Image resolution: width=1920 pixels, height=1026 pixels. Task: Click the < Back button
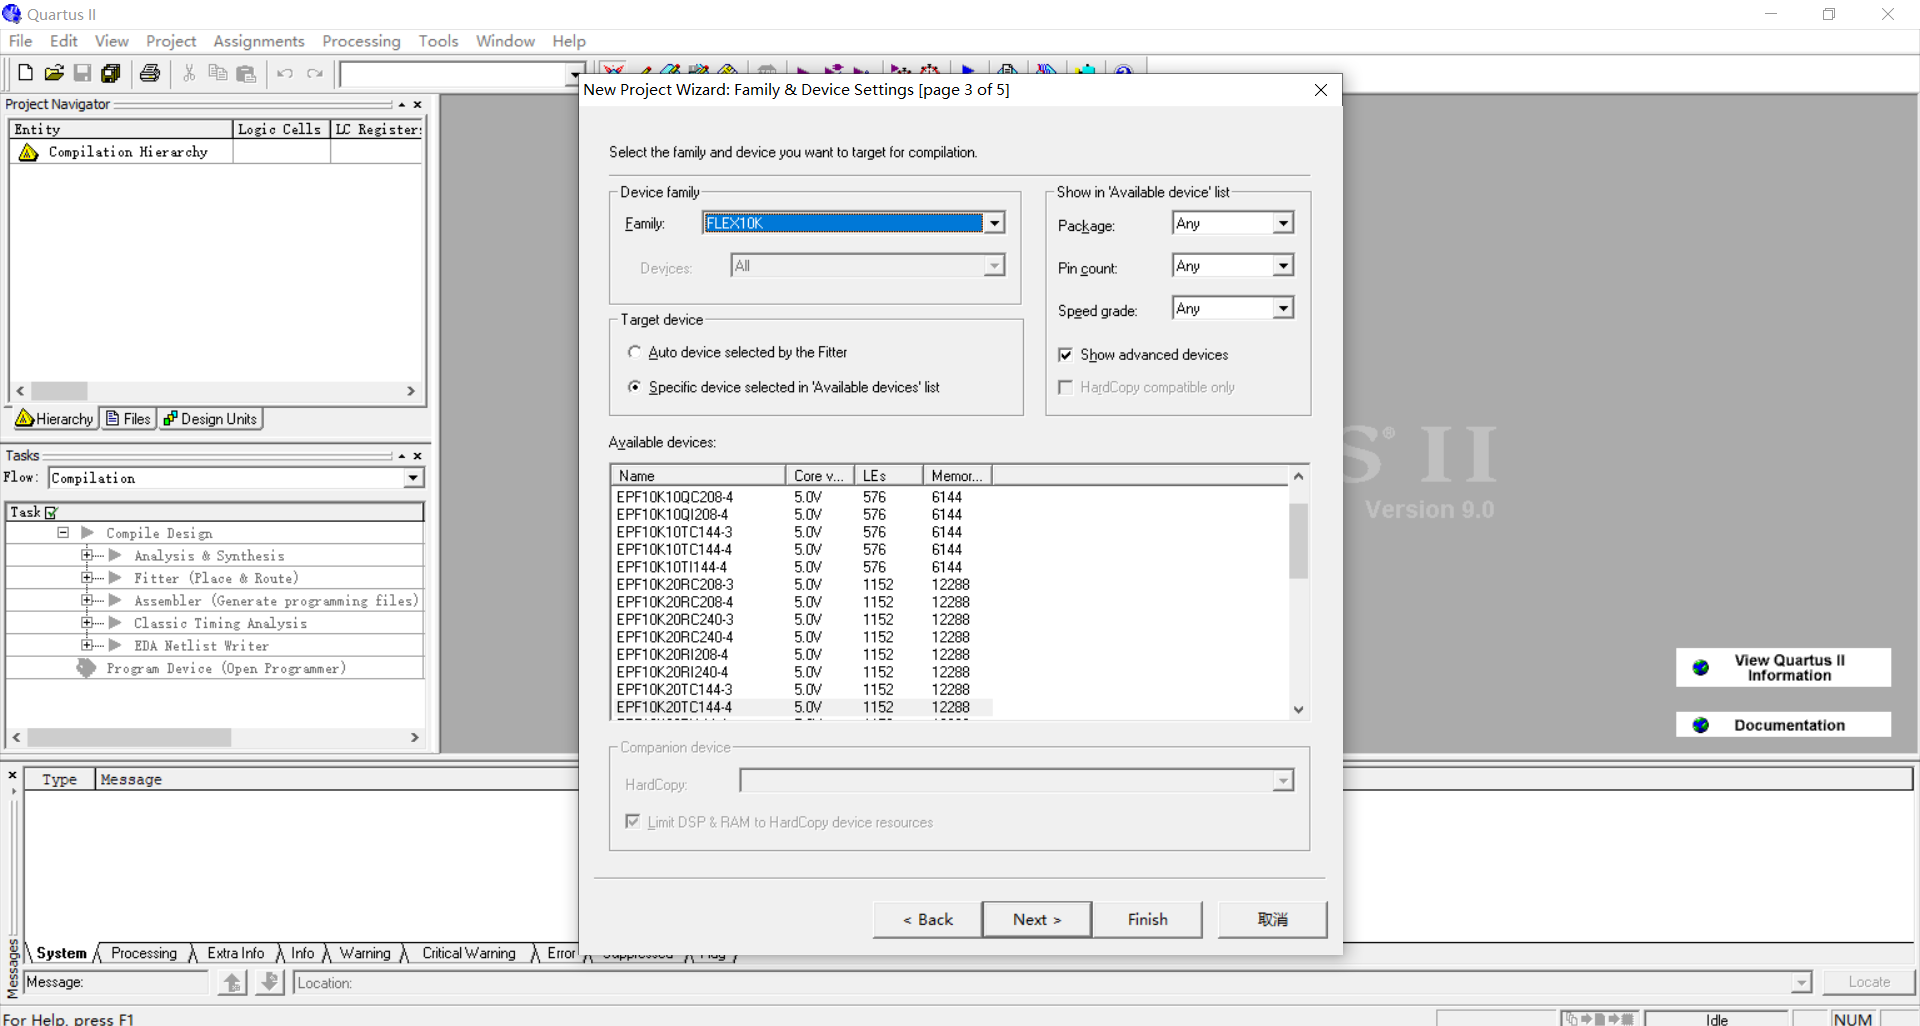(x=927, y=919)
